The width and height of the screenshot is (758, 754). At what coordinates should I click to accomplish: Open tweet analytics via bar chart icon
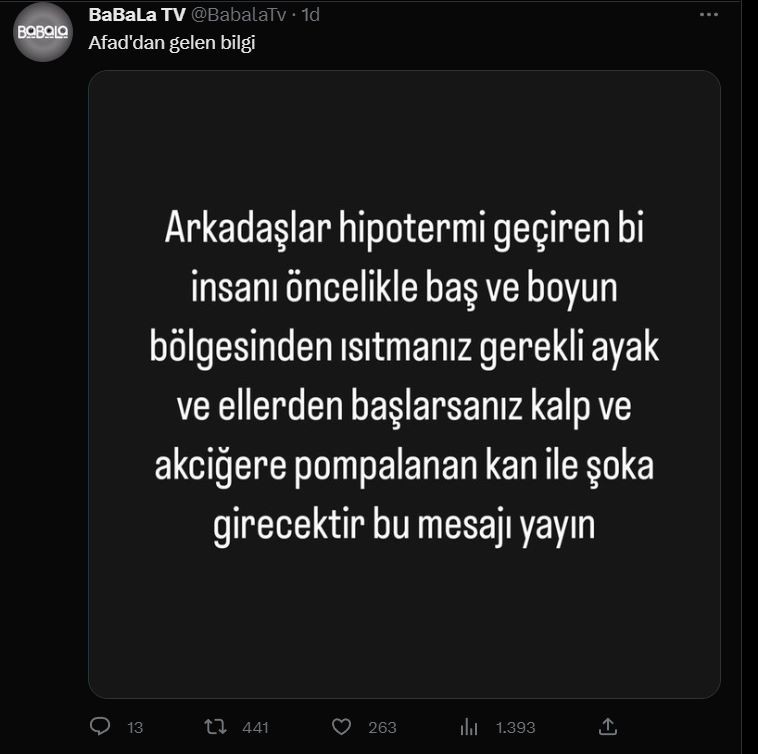(469, 727)
